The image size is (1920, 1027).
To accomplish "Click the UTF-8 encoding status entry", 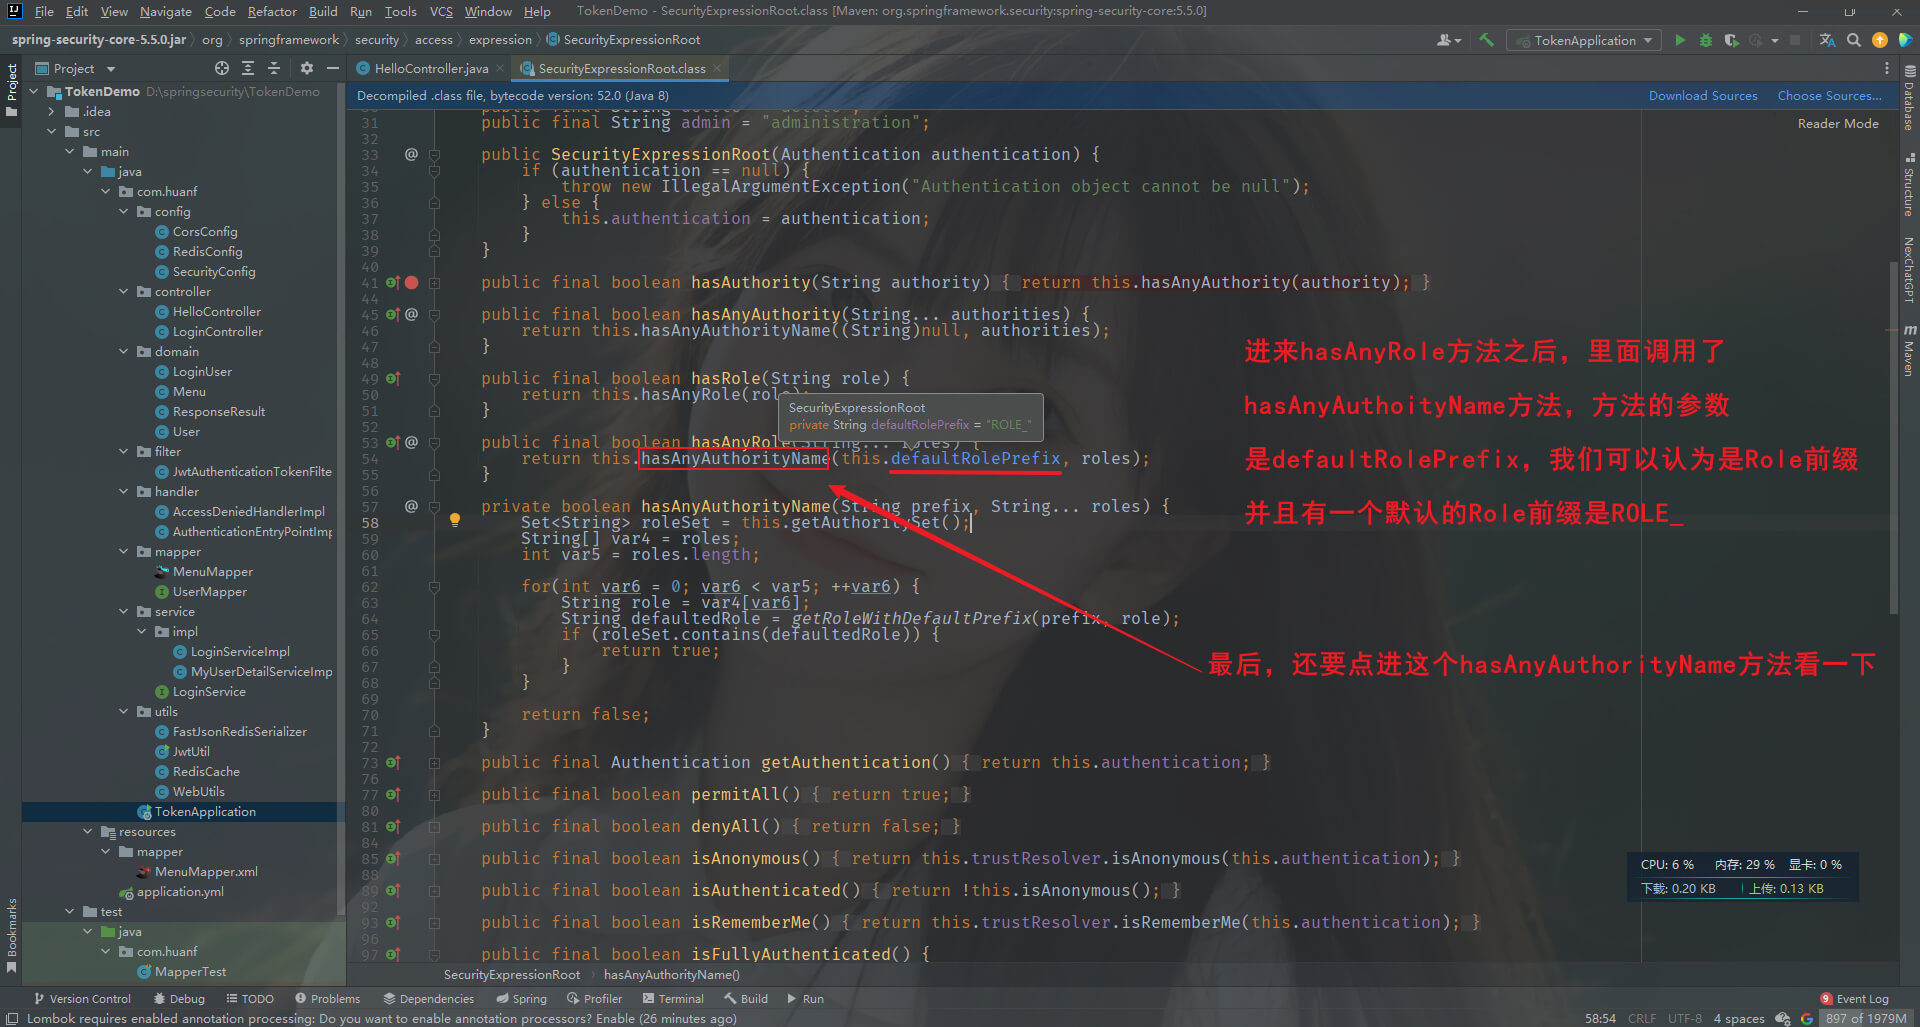I will pos(1685,1018).
